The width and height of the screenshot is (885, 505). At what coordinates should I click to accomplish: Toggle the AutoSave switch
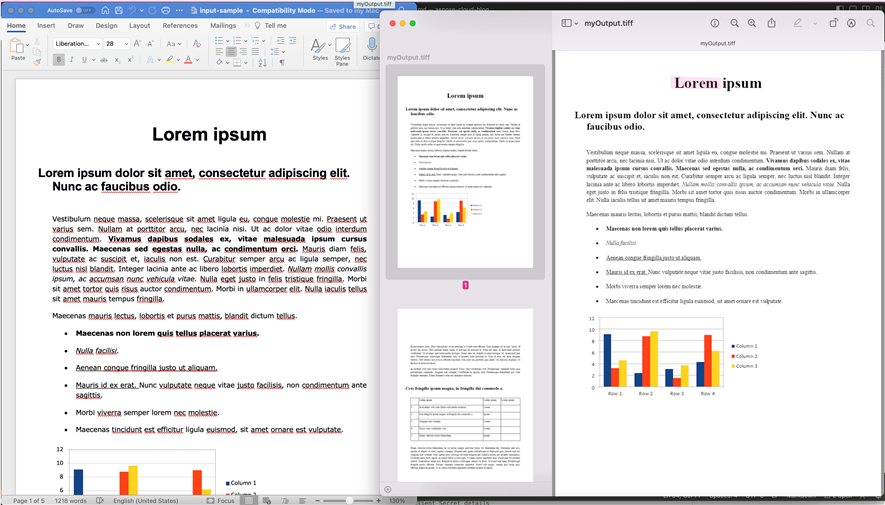[85, 9]
